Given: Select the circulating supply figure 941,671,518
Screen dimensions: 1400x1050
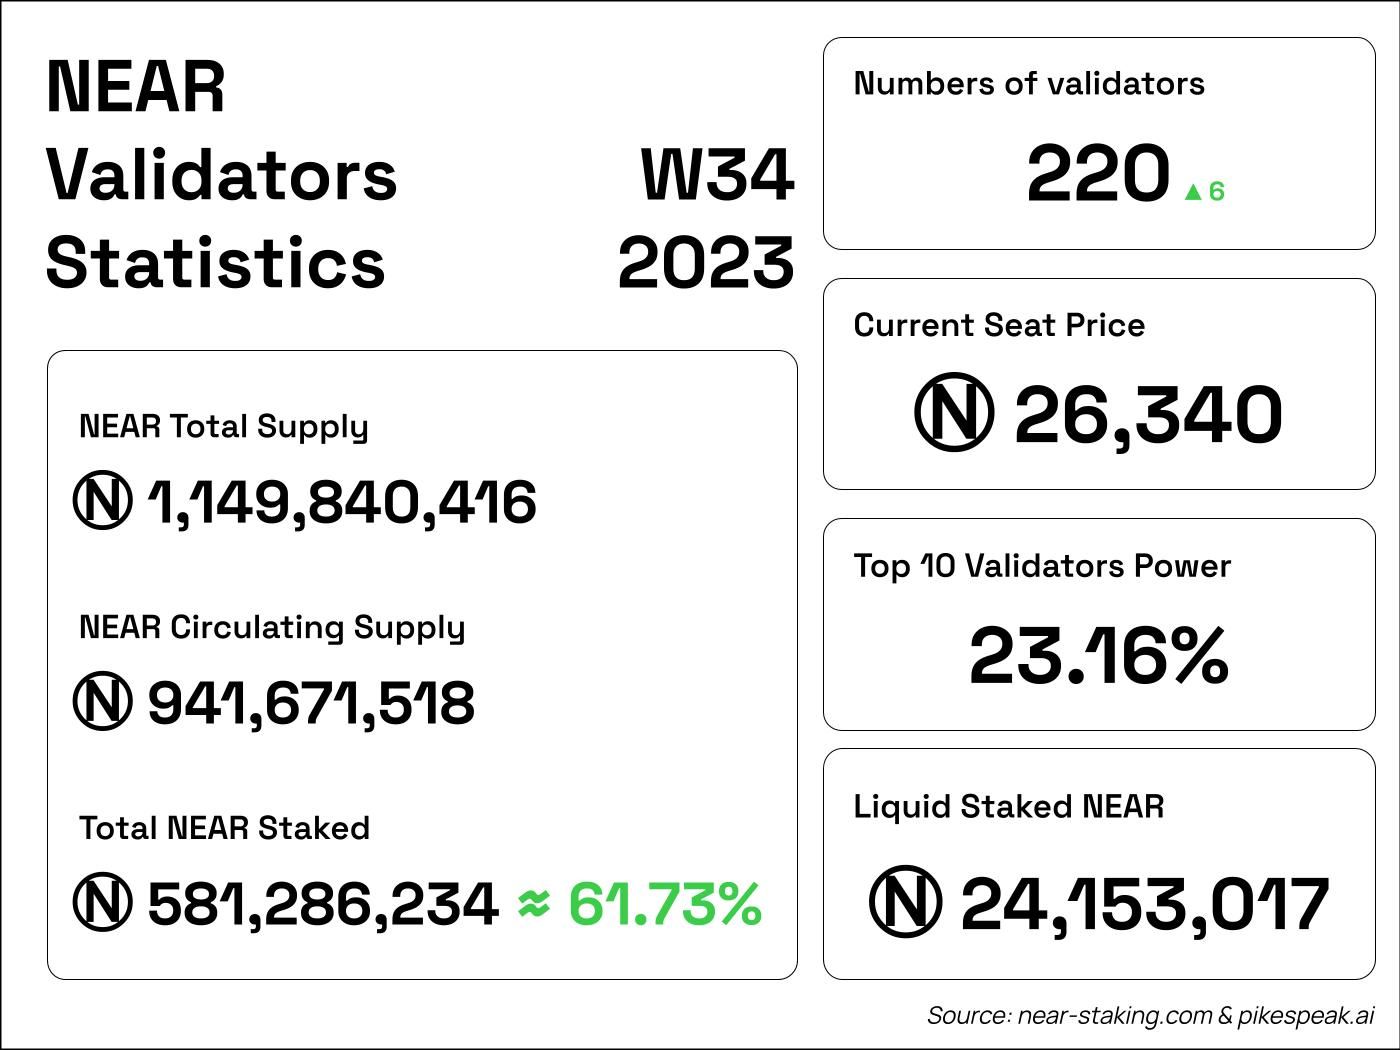Looking at the screenshot, I should tap(311, 703).
